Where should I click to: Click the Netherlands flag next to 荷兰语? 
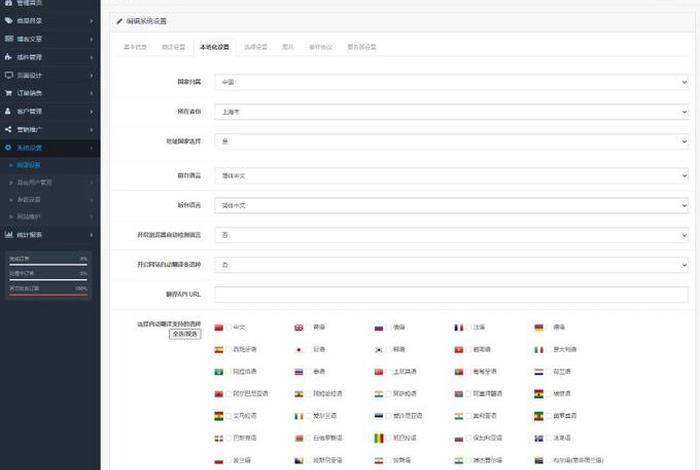point(539,372)
